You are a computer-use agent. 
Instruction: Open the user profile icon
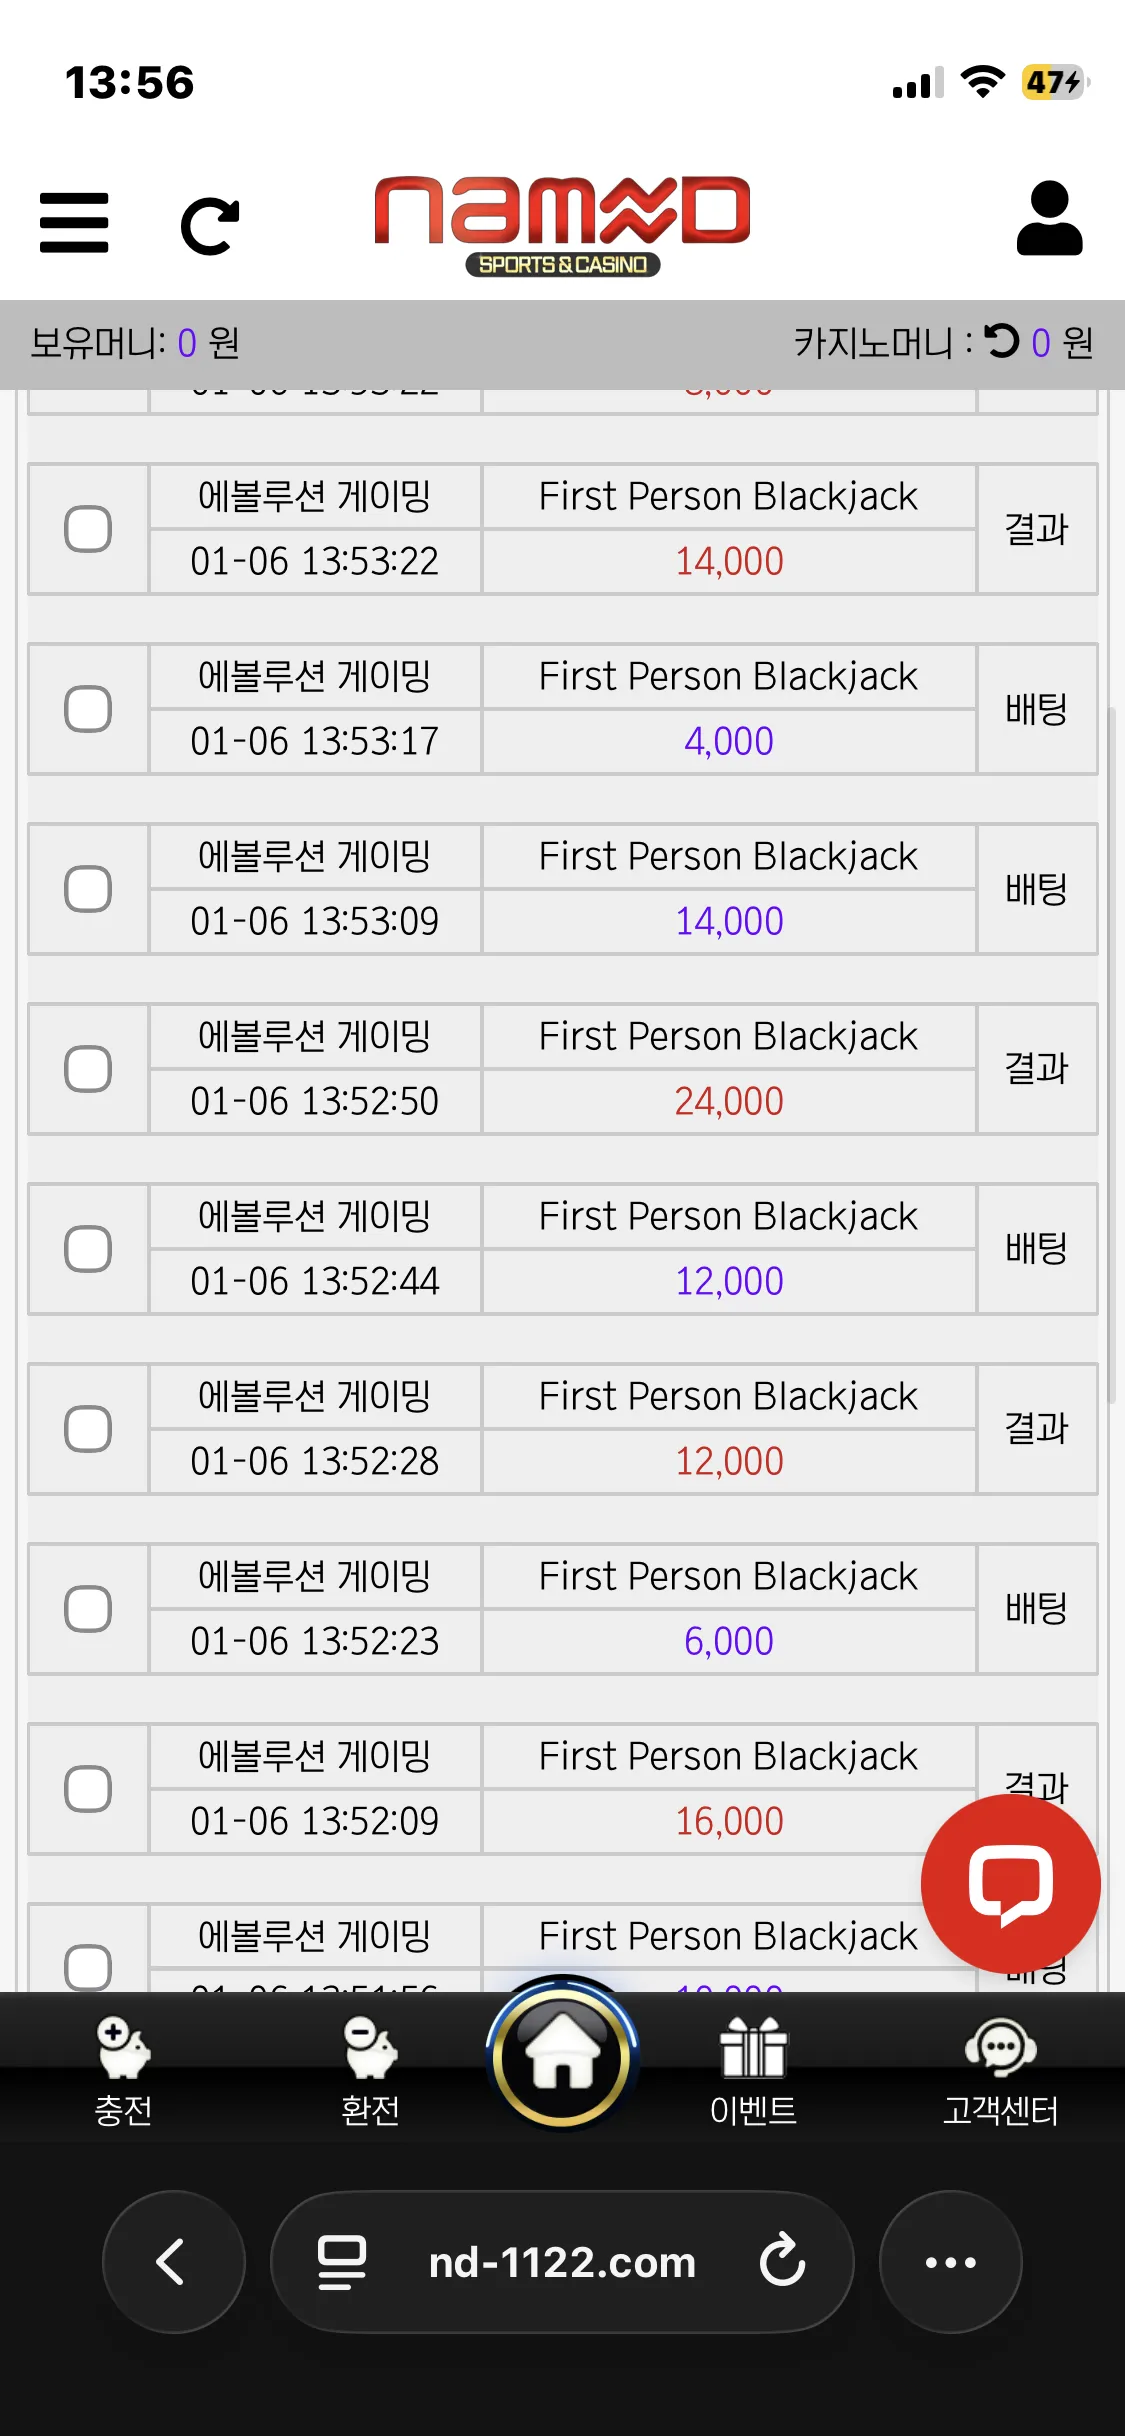click(x=1049, y=218)
